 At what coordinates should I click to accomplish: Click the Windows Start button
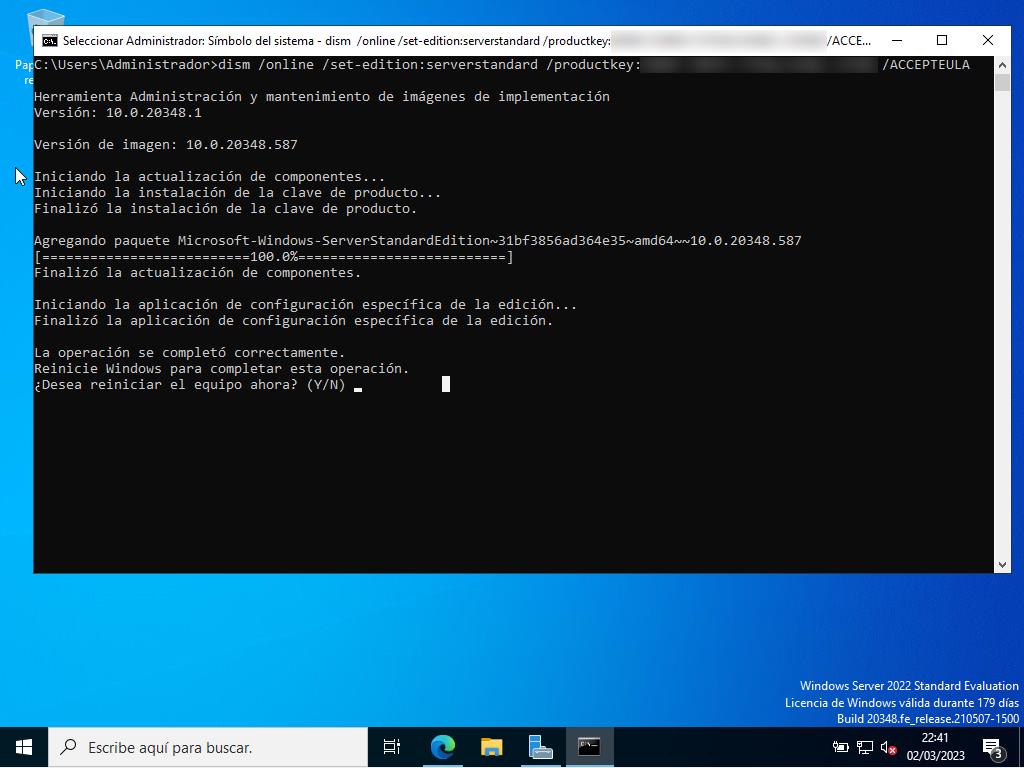pyautogui.click(x=24, y=747)
